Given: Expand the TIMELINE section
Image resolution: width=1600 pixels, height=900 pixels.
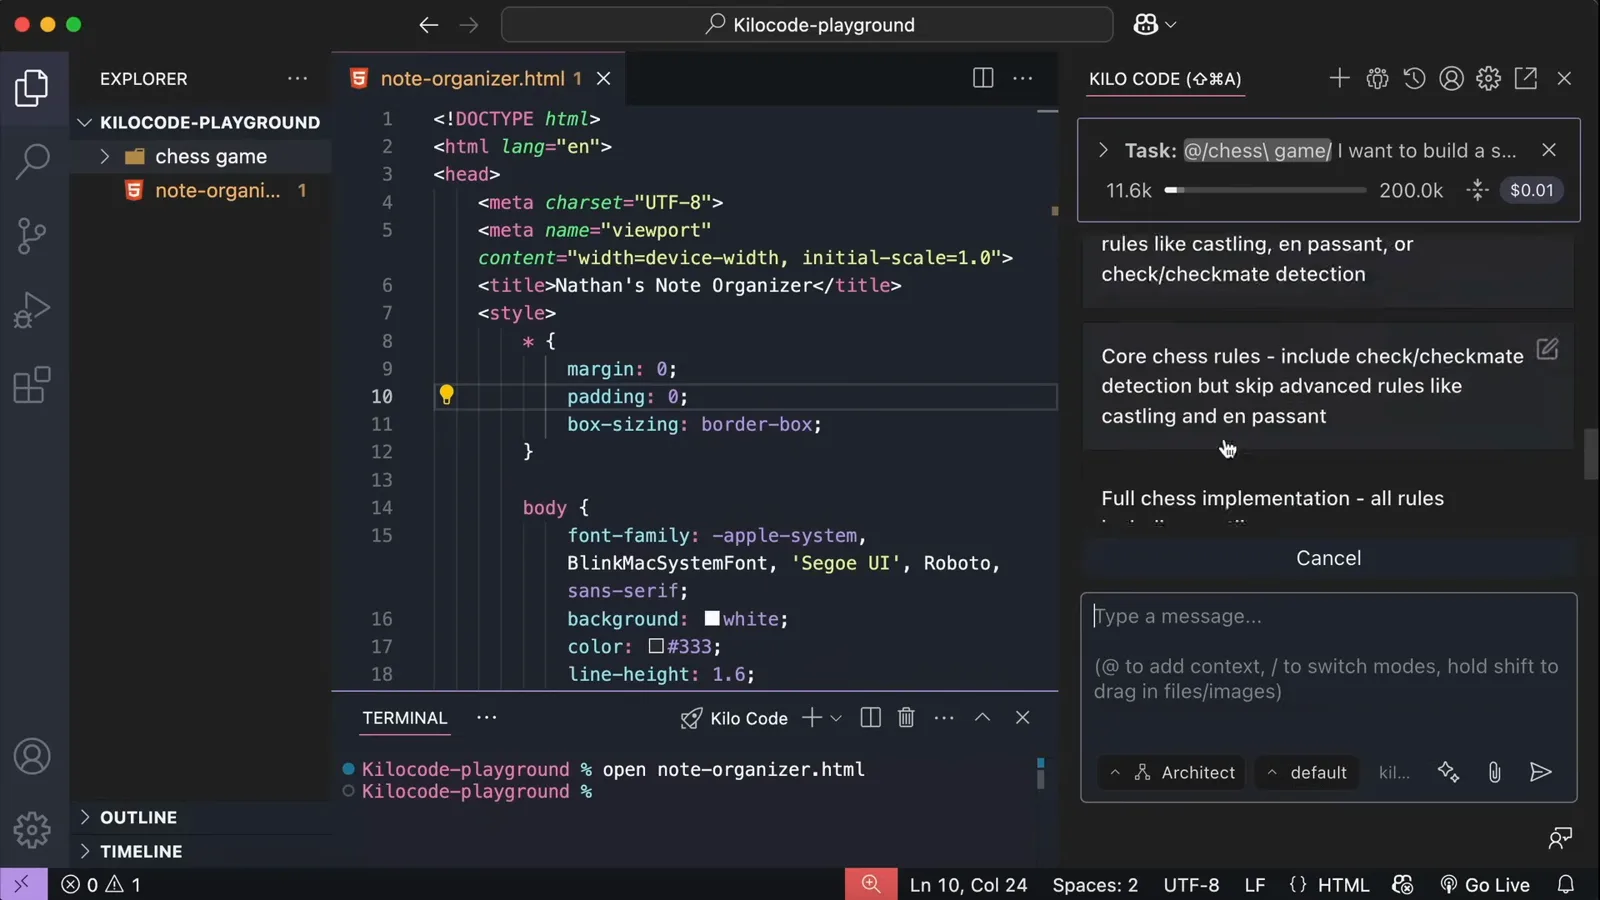Looking at the screenshot, I should [85, 851].
